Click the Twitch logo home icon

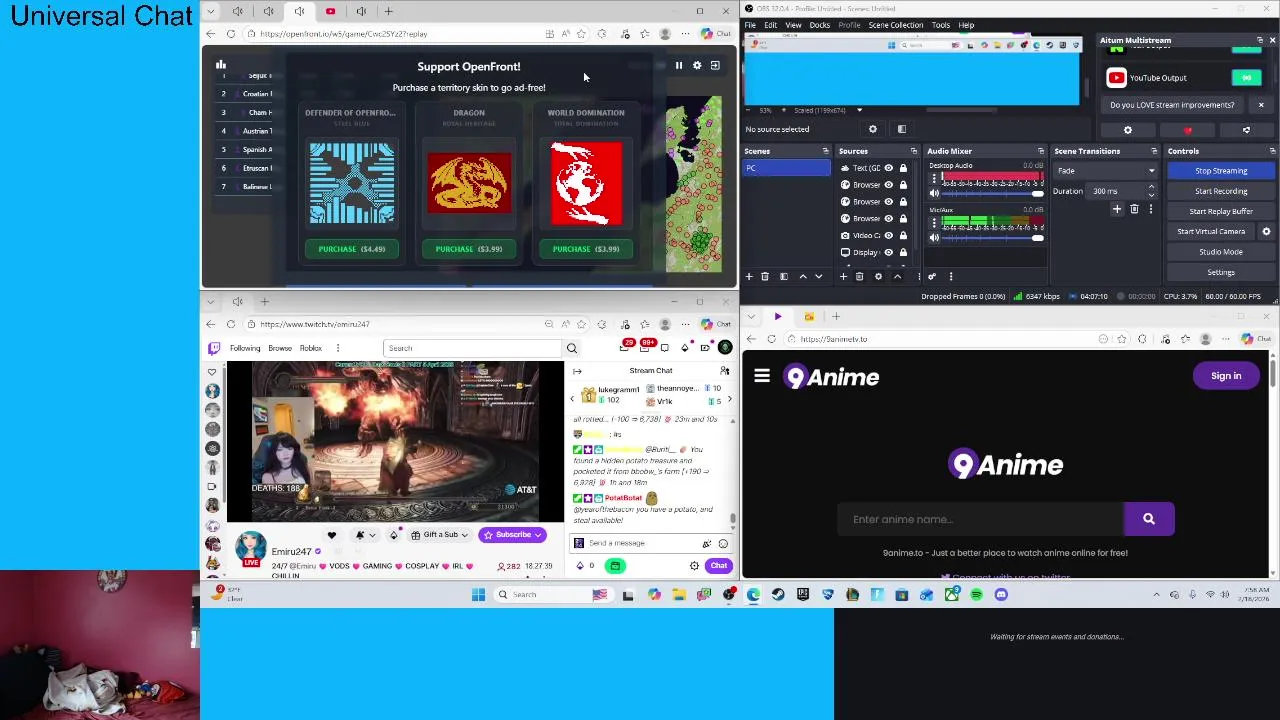213,348
